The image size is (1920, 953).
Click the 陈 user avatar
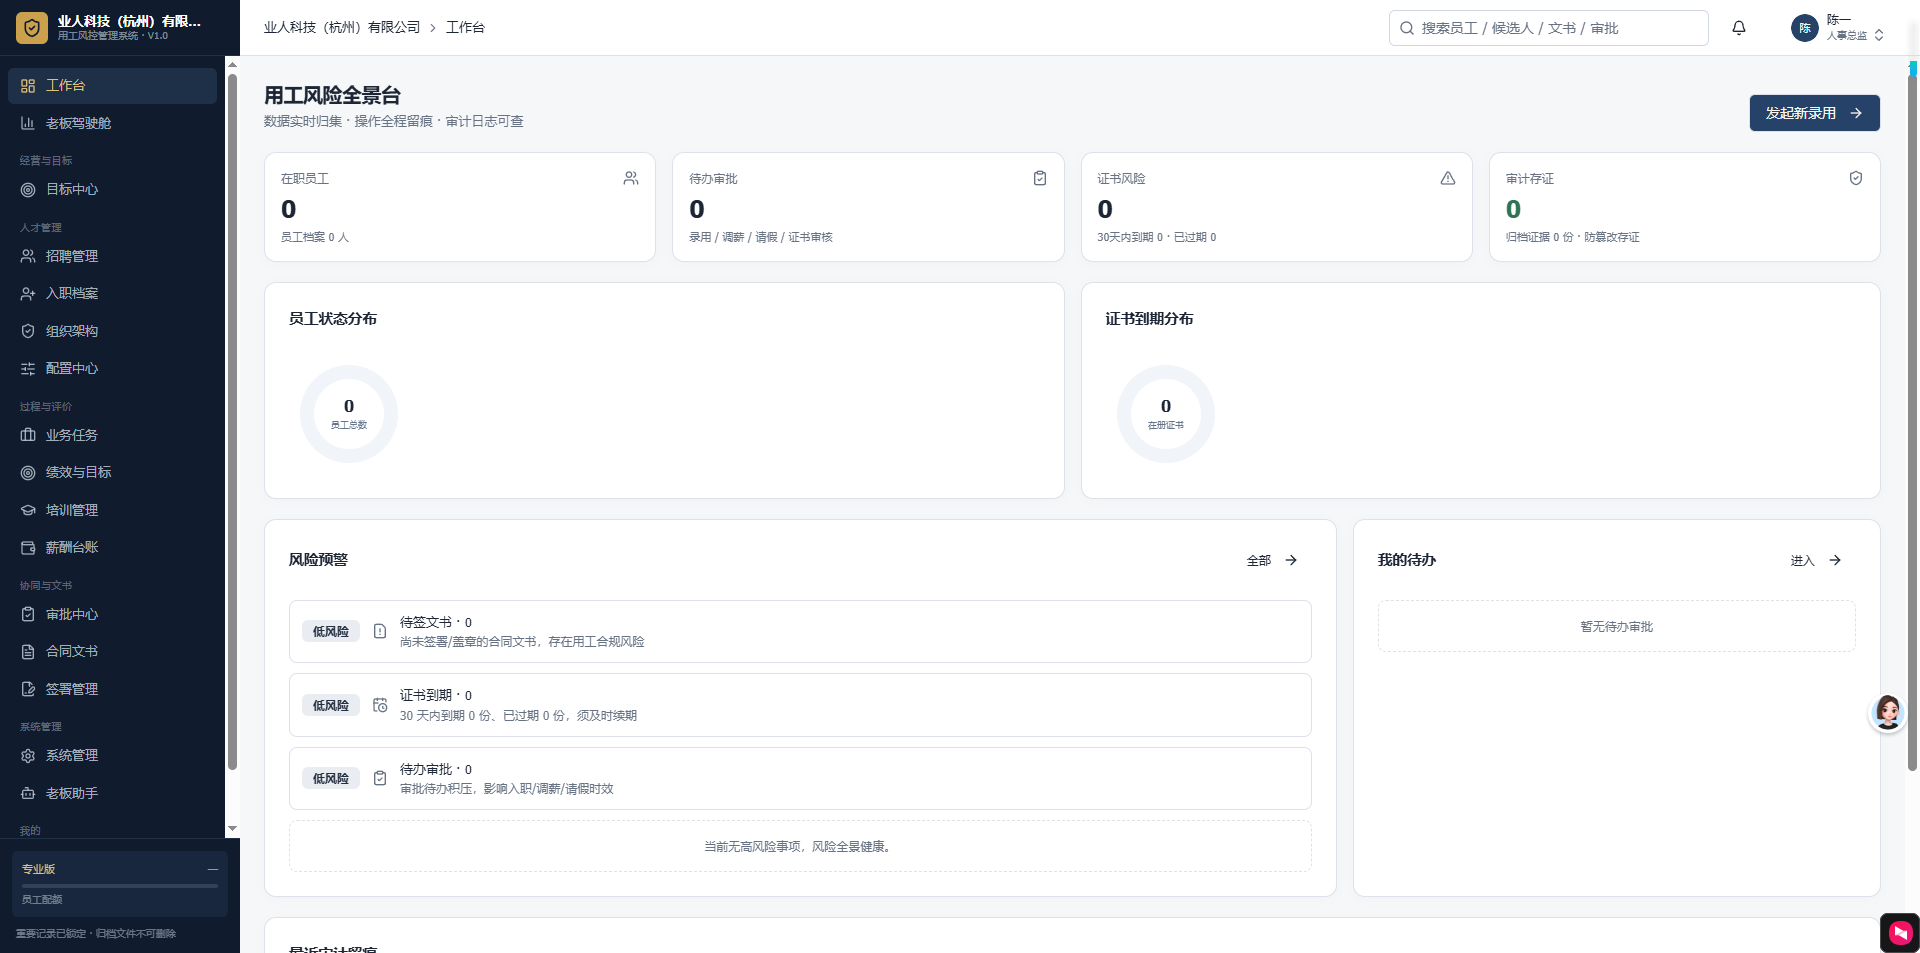[1805, 28]
